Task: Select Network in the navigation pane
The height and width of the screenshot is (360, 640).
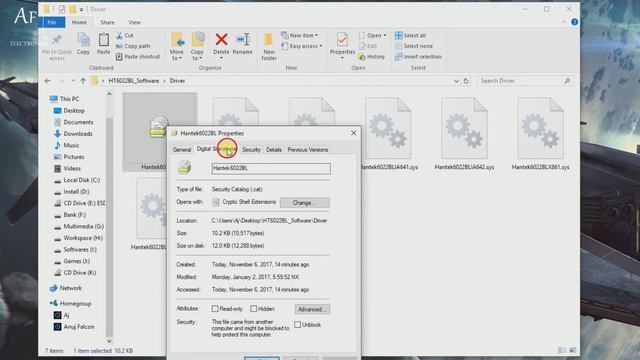Action: pyautogui.click(x=70, y=288)
